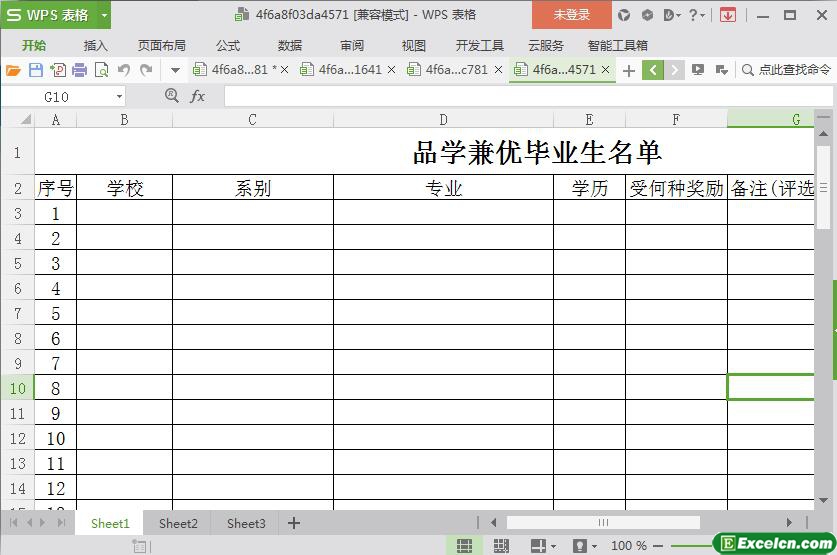Close document tab 4f6a...c781
Viewport: 837px width, 555px height.
tap(498, 70)
